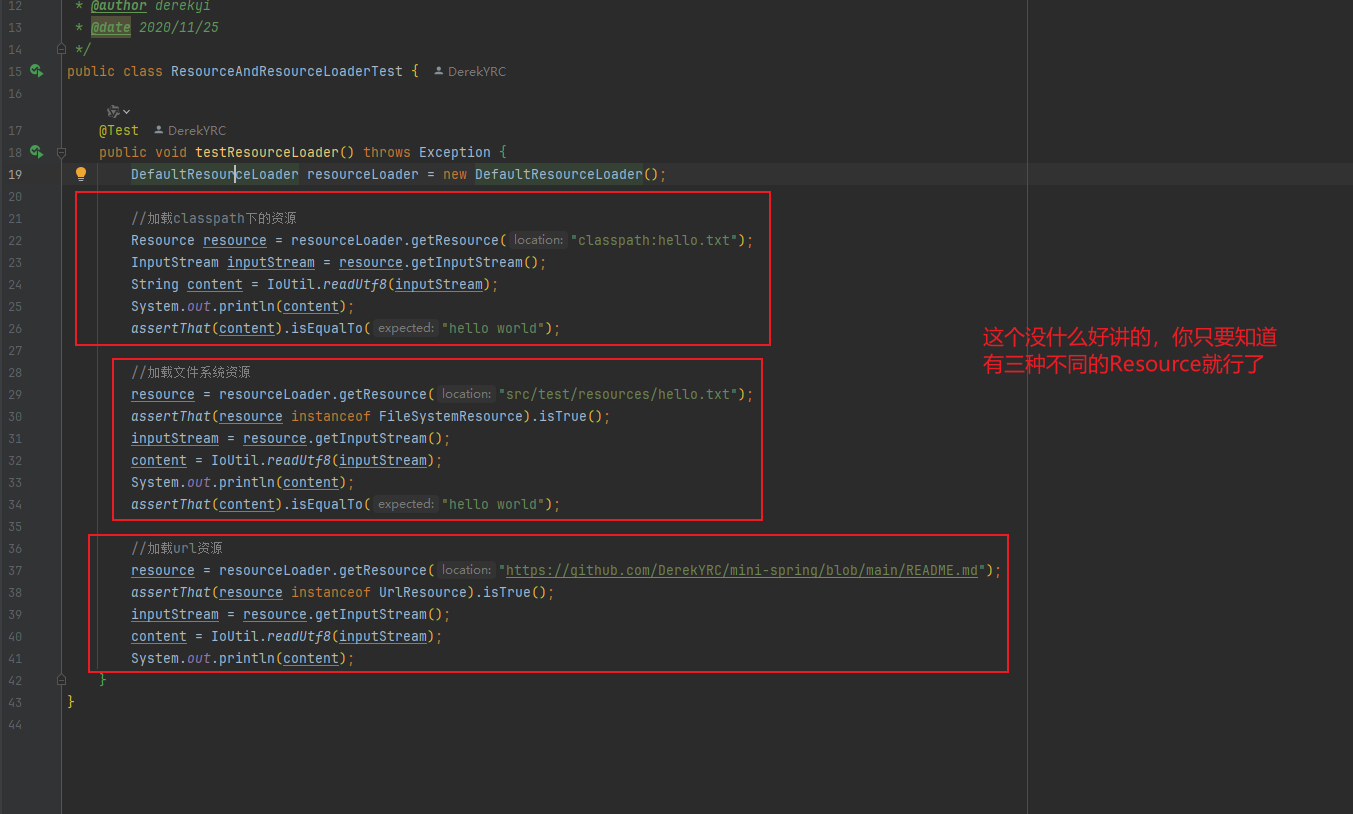Toggle the fold marker at the Javadoc comment end

click(x=62, y=49)
